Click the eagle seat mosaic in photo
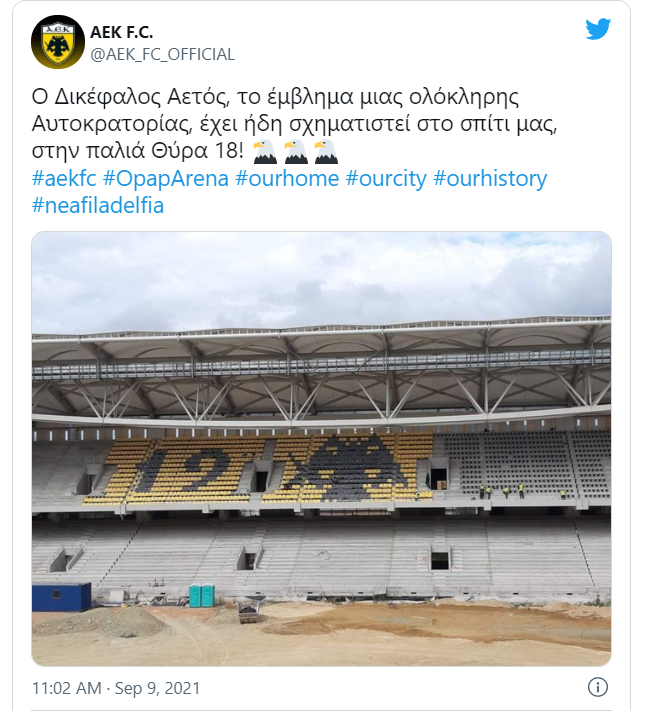The image size is (646, 711). [x=350, y=466]
